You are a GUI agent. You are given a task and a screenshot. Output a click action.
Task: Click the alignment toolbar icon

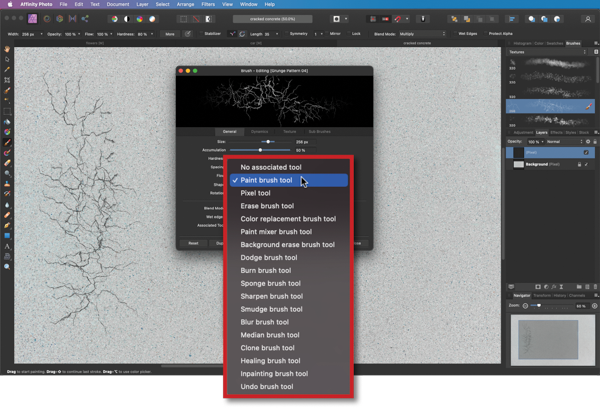(512, 19)
